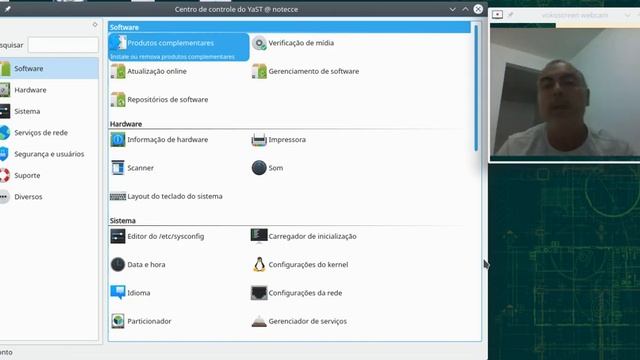Image resolution: width=640 pixels, height=360 pixels.
Task: Open the Impressora printer icon
Action: (259, 140)
